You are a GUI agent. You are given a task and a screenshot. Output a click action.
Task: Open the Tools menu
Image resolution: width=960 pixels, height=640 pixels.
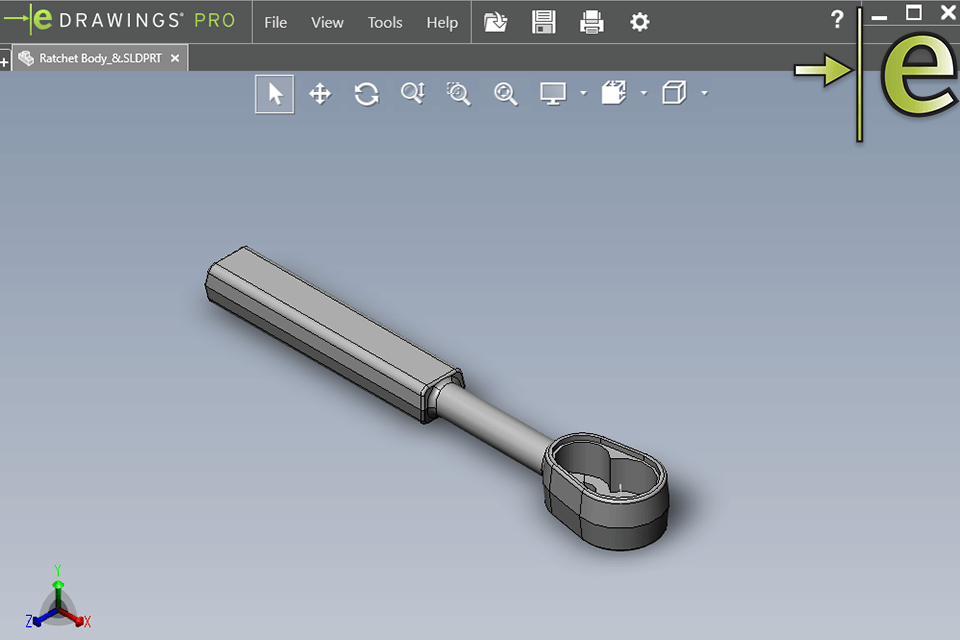pyautogui.click(x=385, y=22)
